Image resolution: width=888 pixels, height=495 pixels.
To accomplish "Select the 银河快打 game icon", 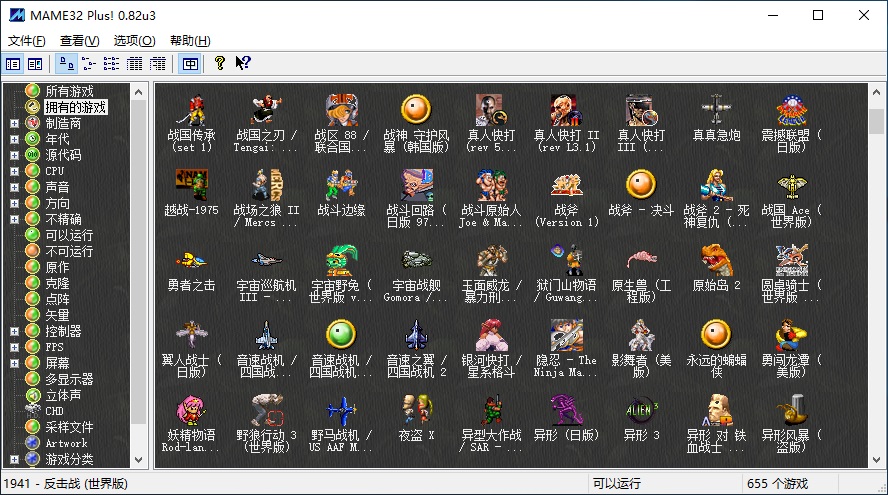I will 491,334.
